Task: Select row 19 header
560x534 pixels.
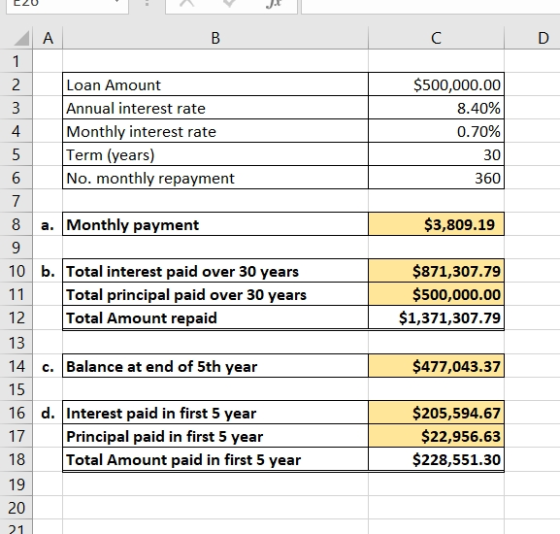Action: [16, 484]
